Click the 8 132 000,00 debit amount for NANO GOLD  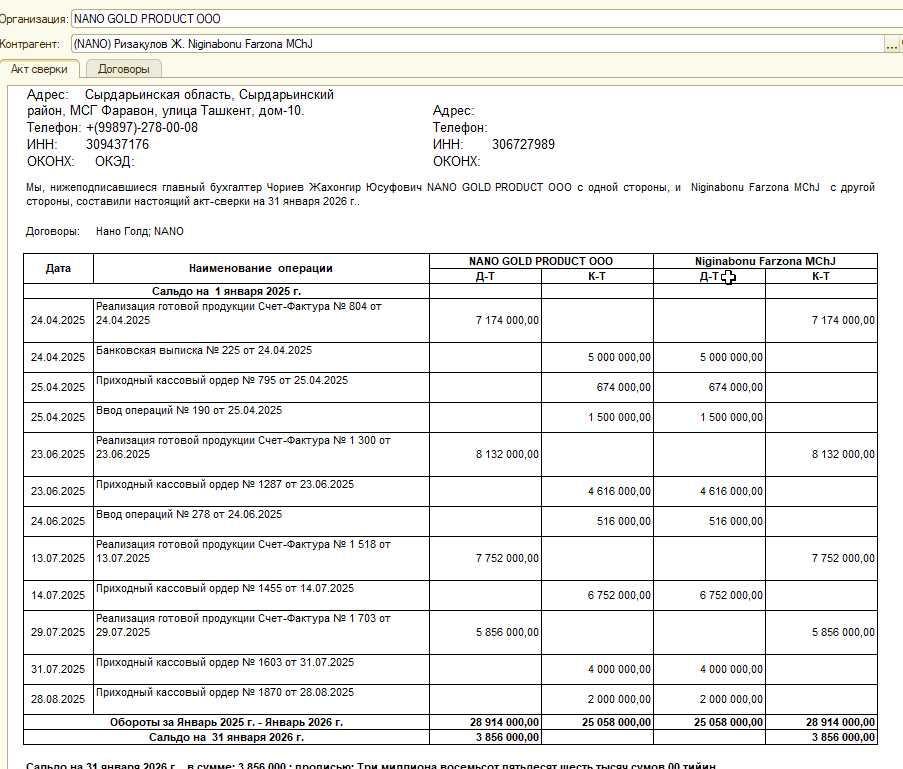point(485,454)
